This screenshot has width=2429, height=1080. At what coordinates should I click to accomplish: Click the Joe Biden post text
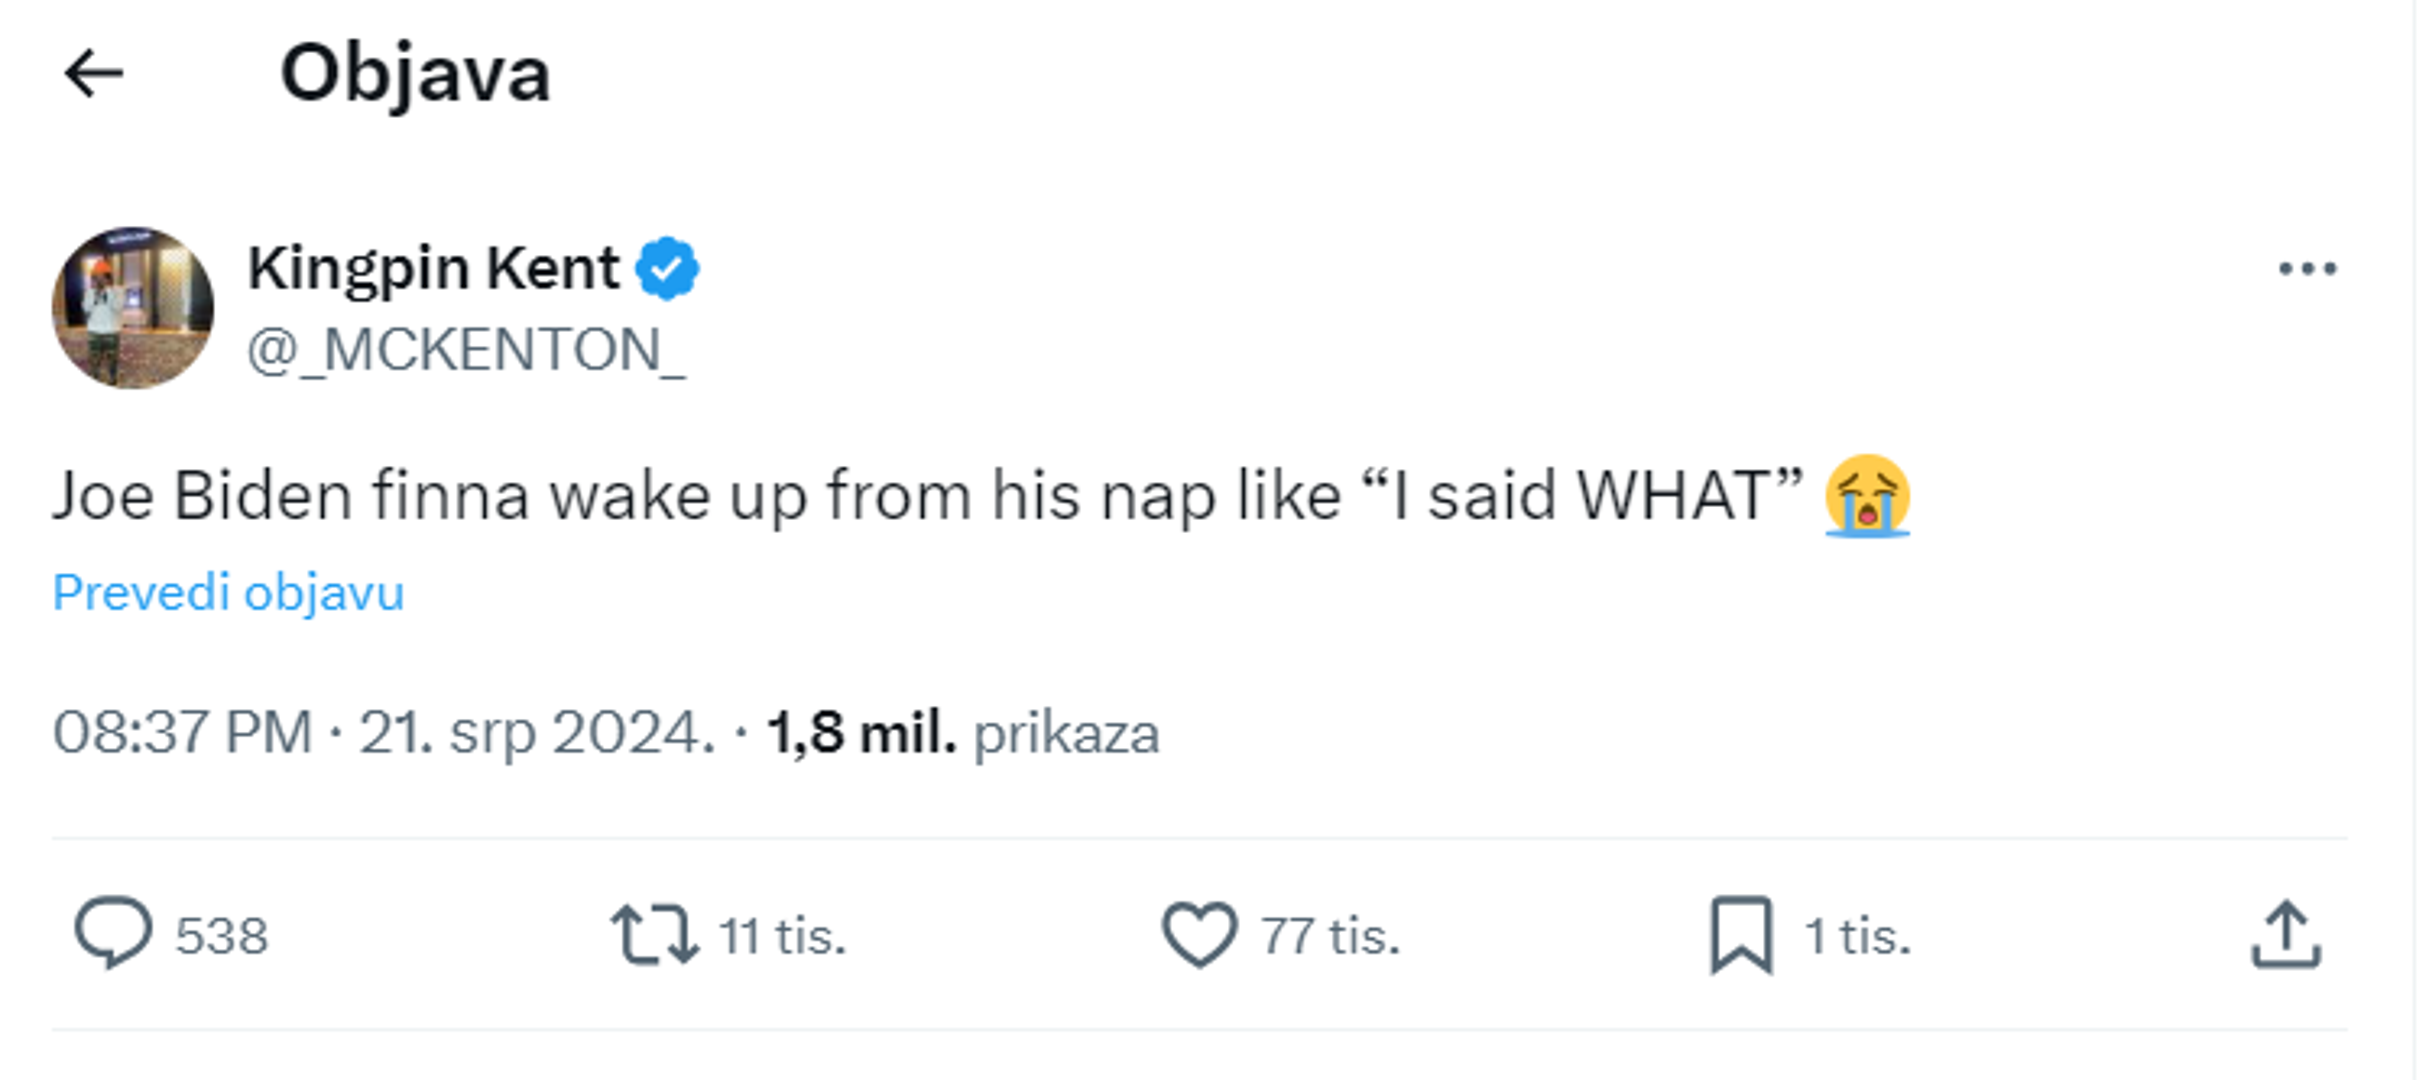pos(900,496)
